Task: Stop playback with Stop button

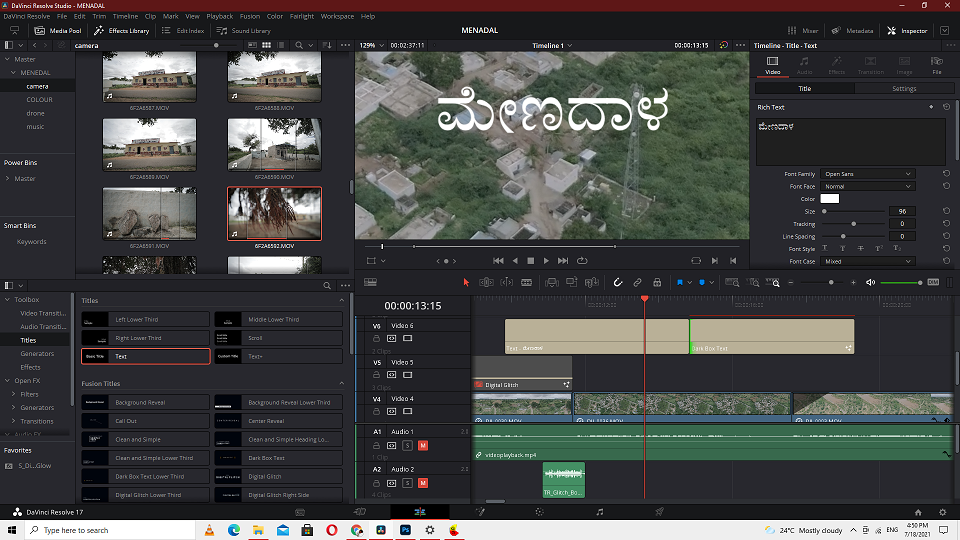Action: pos(531,261)
